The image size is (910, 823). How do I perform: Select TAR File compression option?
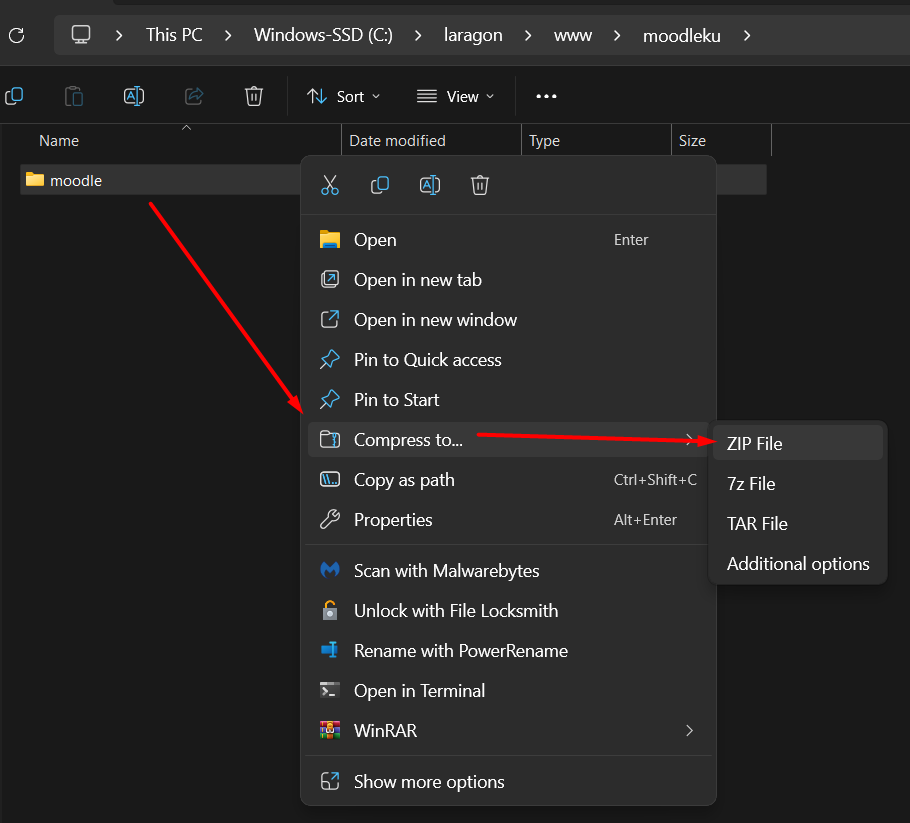click(757, 524)
